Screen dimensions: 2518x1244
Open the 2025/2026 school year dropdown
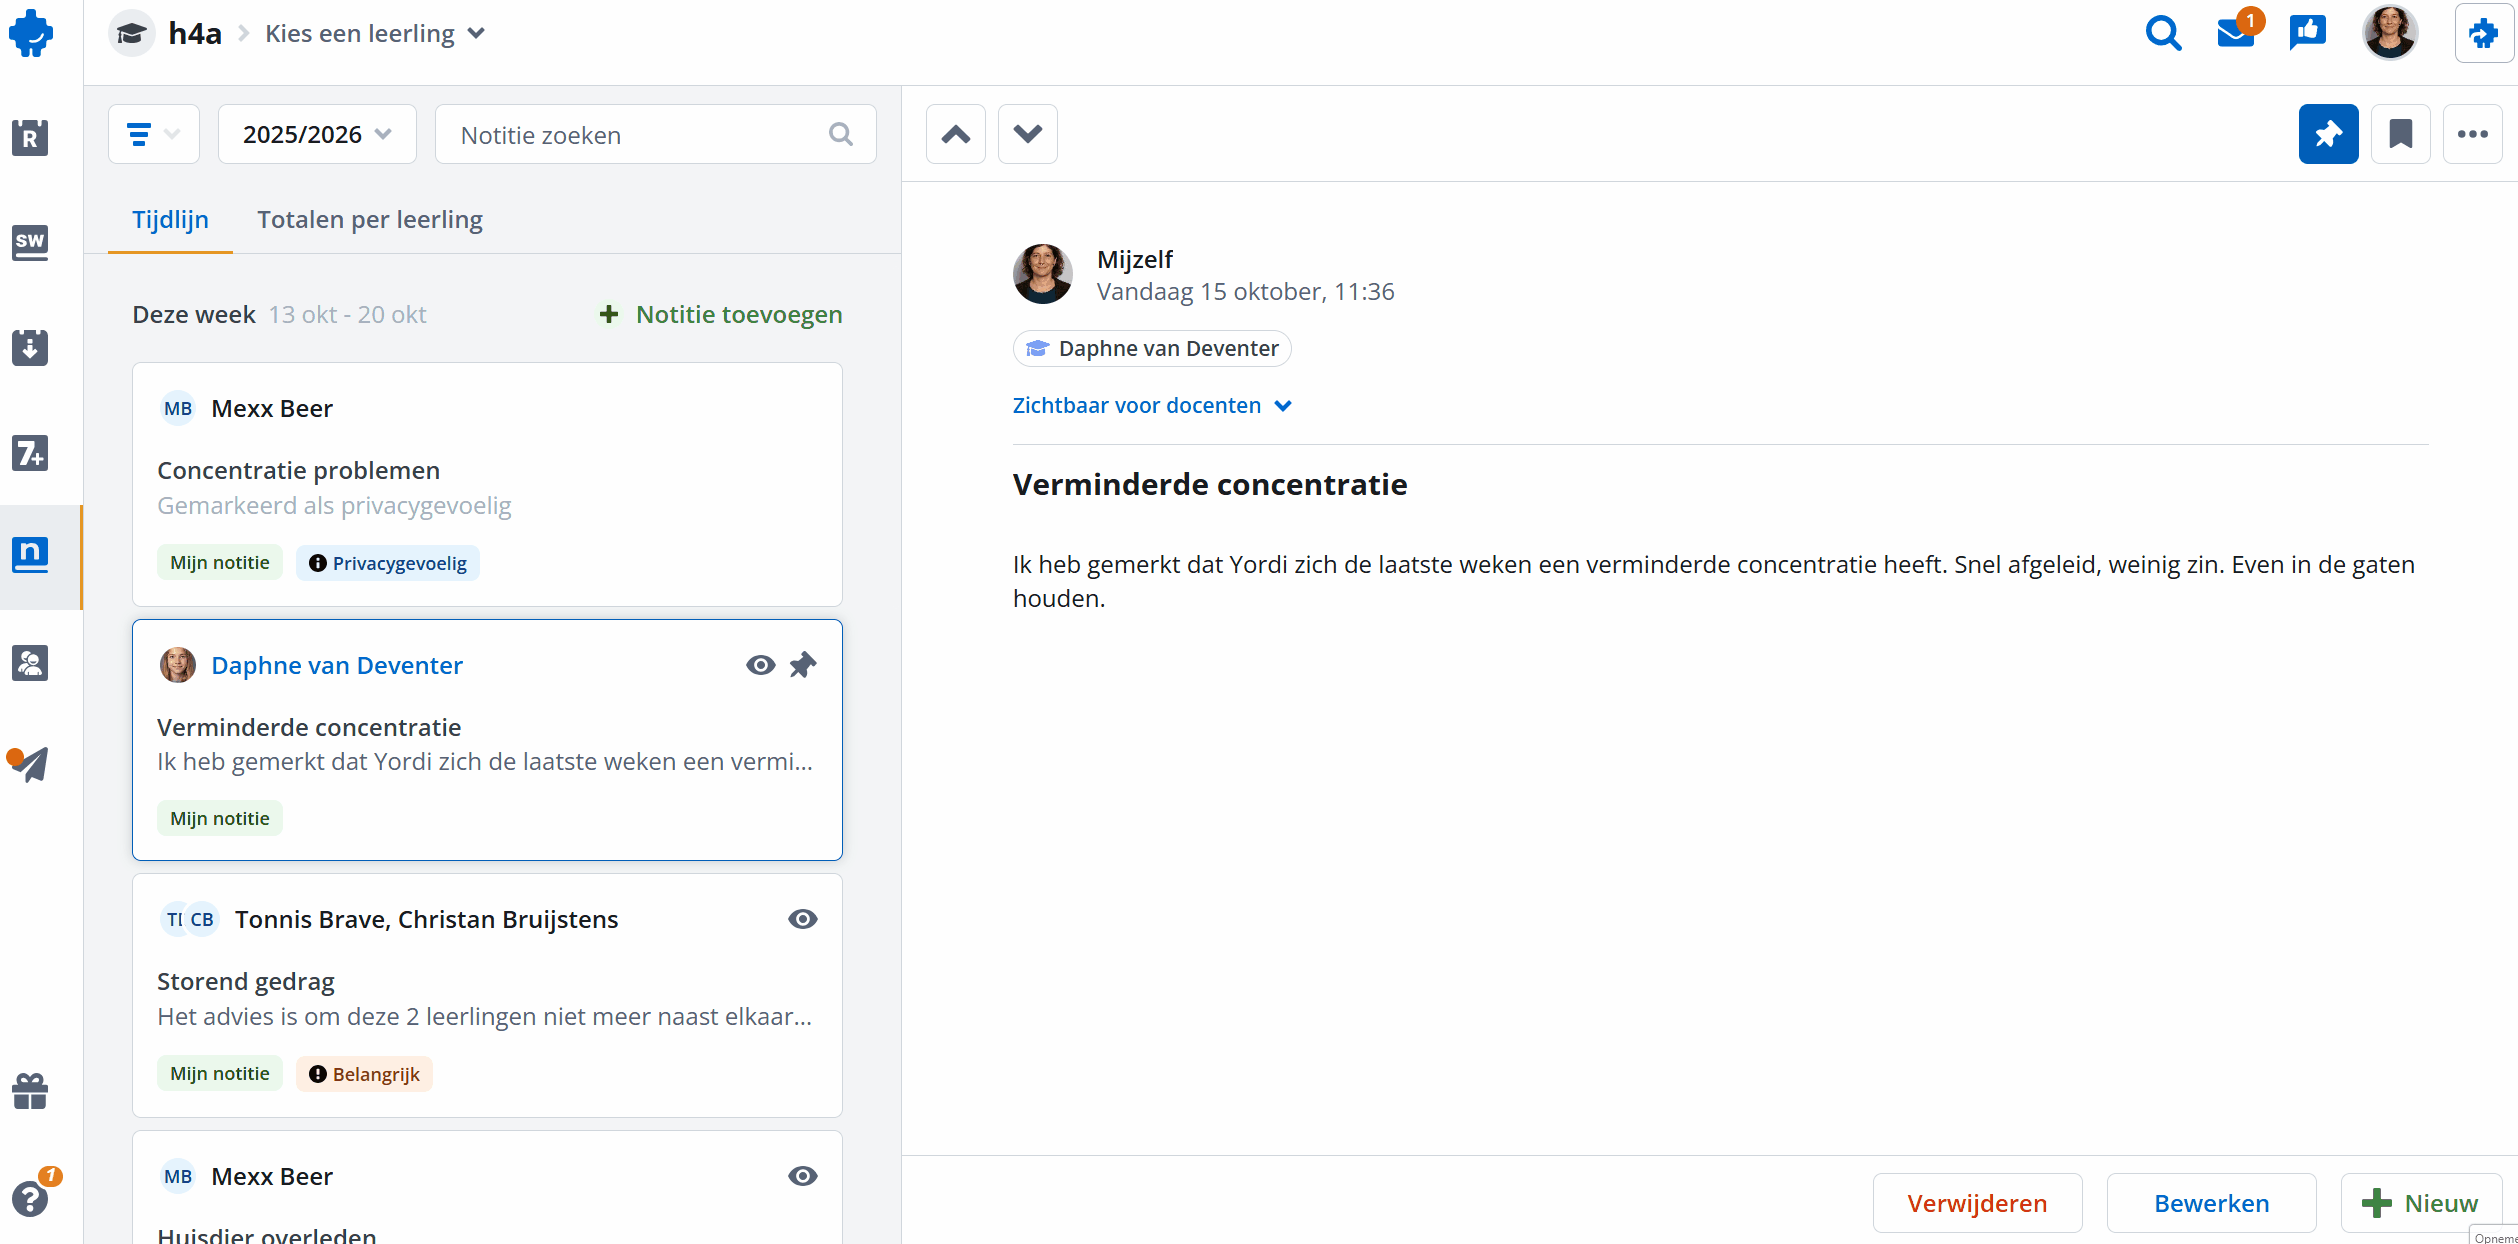coord(316,133)
